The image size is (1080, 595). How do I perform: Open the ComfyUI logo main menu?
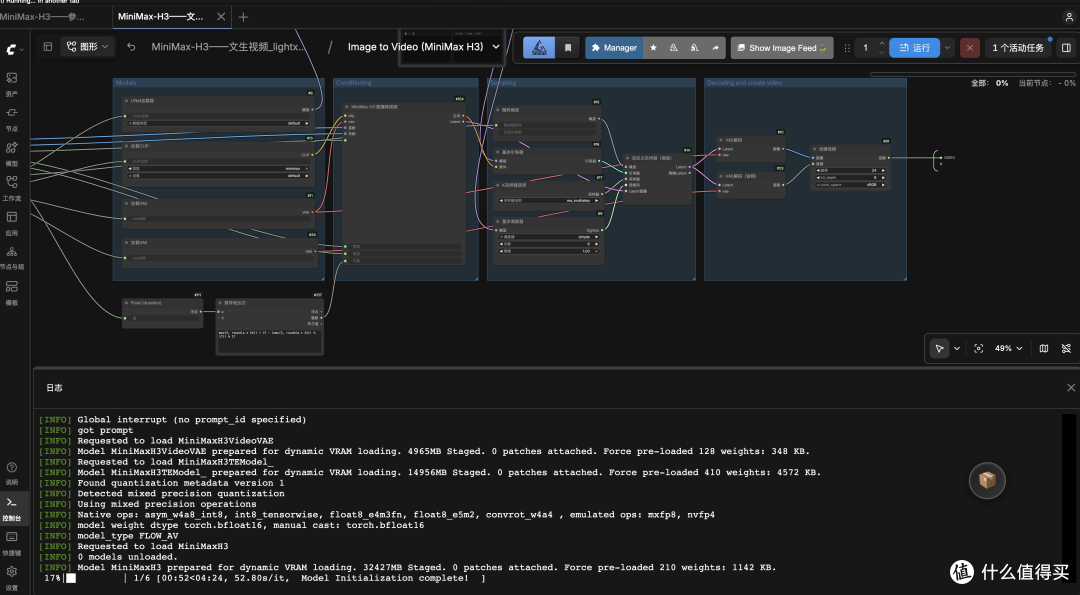tap(11, 50)
